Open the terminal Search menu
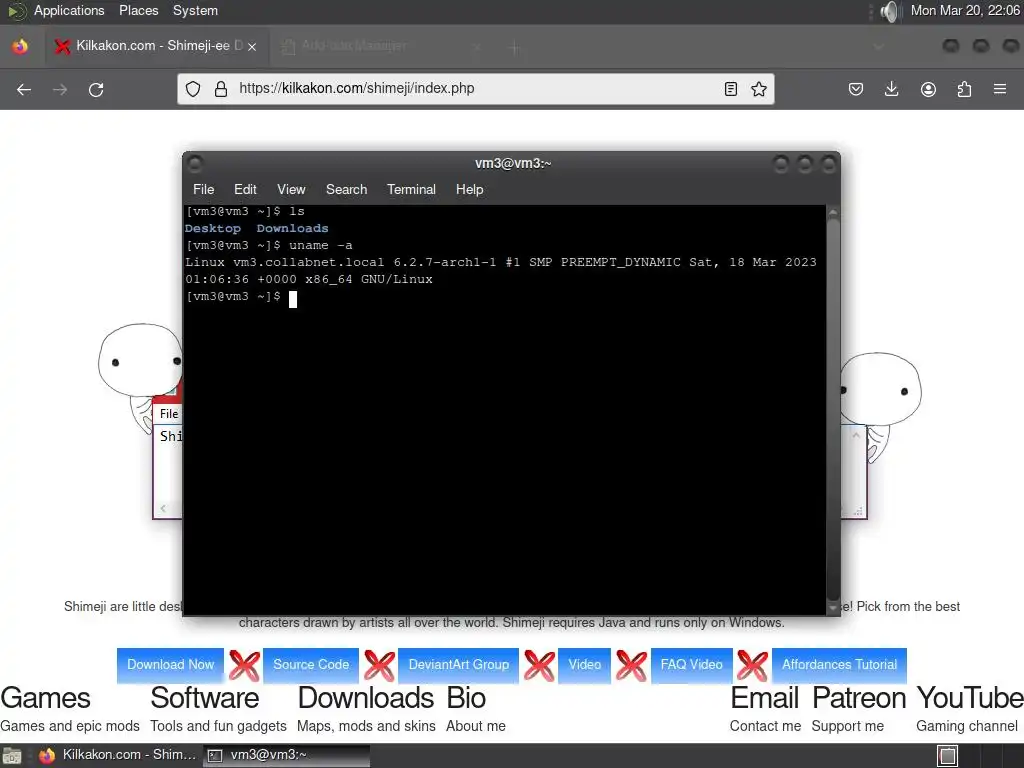The width and height of the screenshot is (1024, 768). pyautogui.click(x=346, y=189)
